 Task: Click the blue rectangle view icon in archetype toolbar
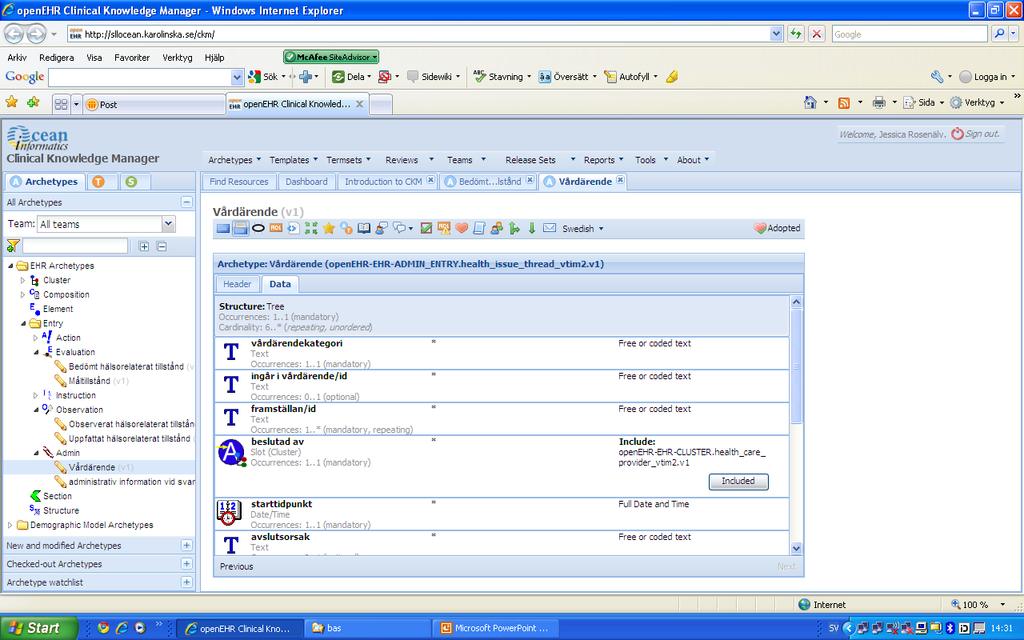click(x=223, y=228)
